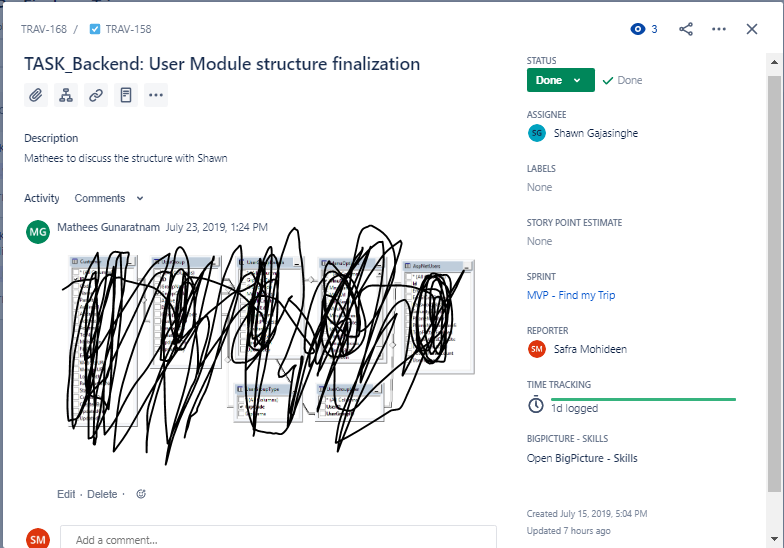Click the scrollbar up arrow
The image size is (784, 548).
point(774,62)
